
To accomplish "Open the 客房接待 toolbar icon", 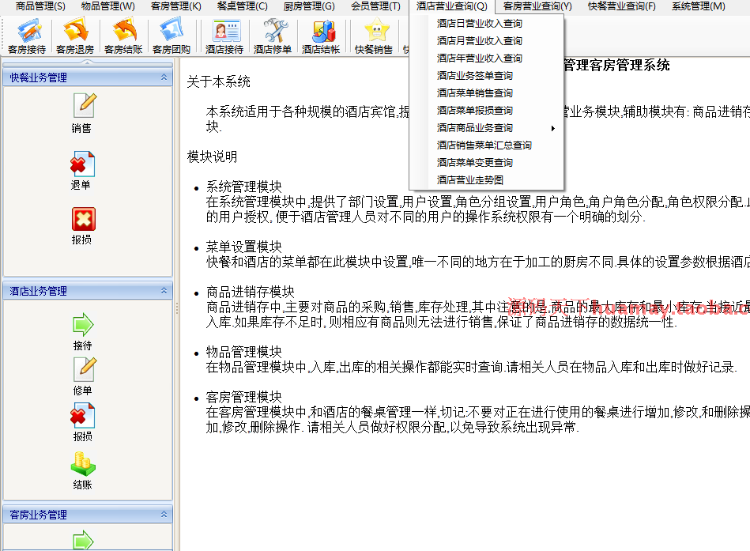I will (27, 36).
